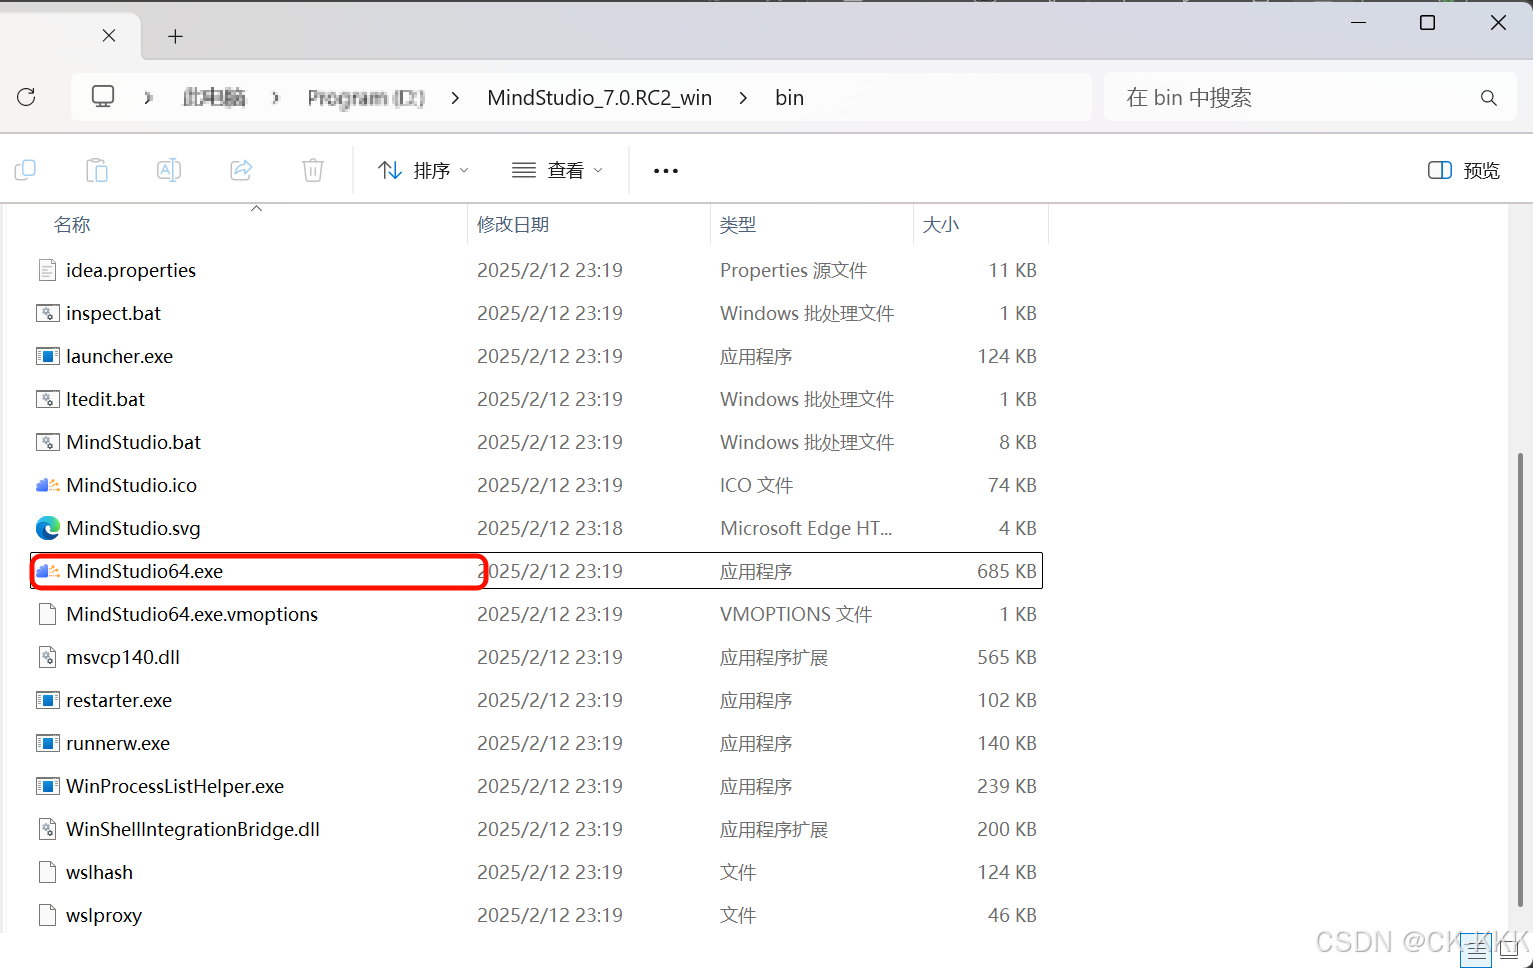Select the ltedit.bat file icon

tap(47, 399)
